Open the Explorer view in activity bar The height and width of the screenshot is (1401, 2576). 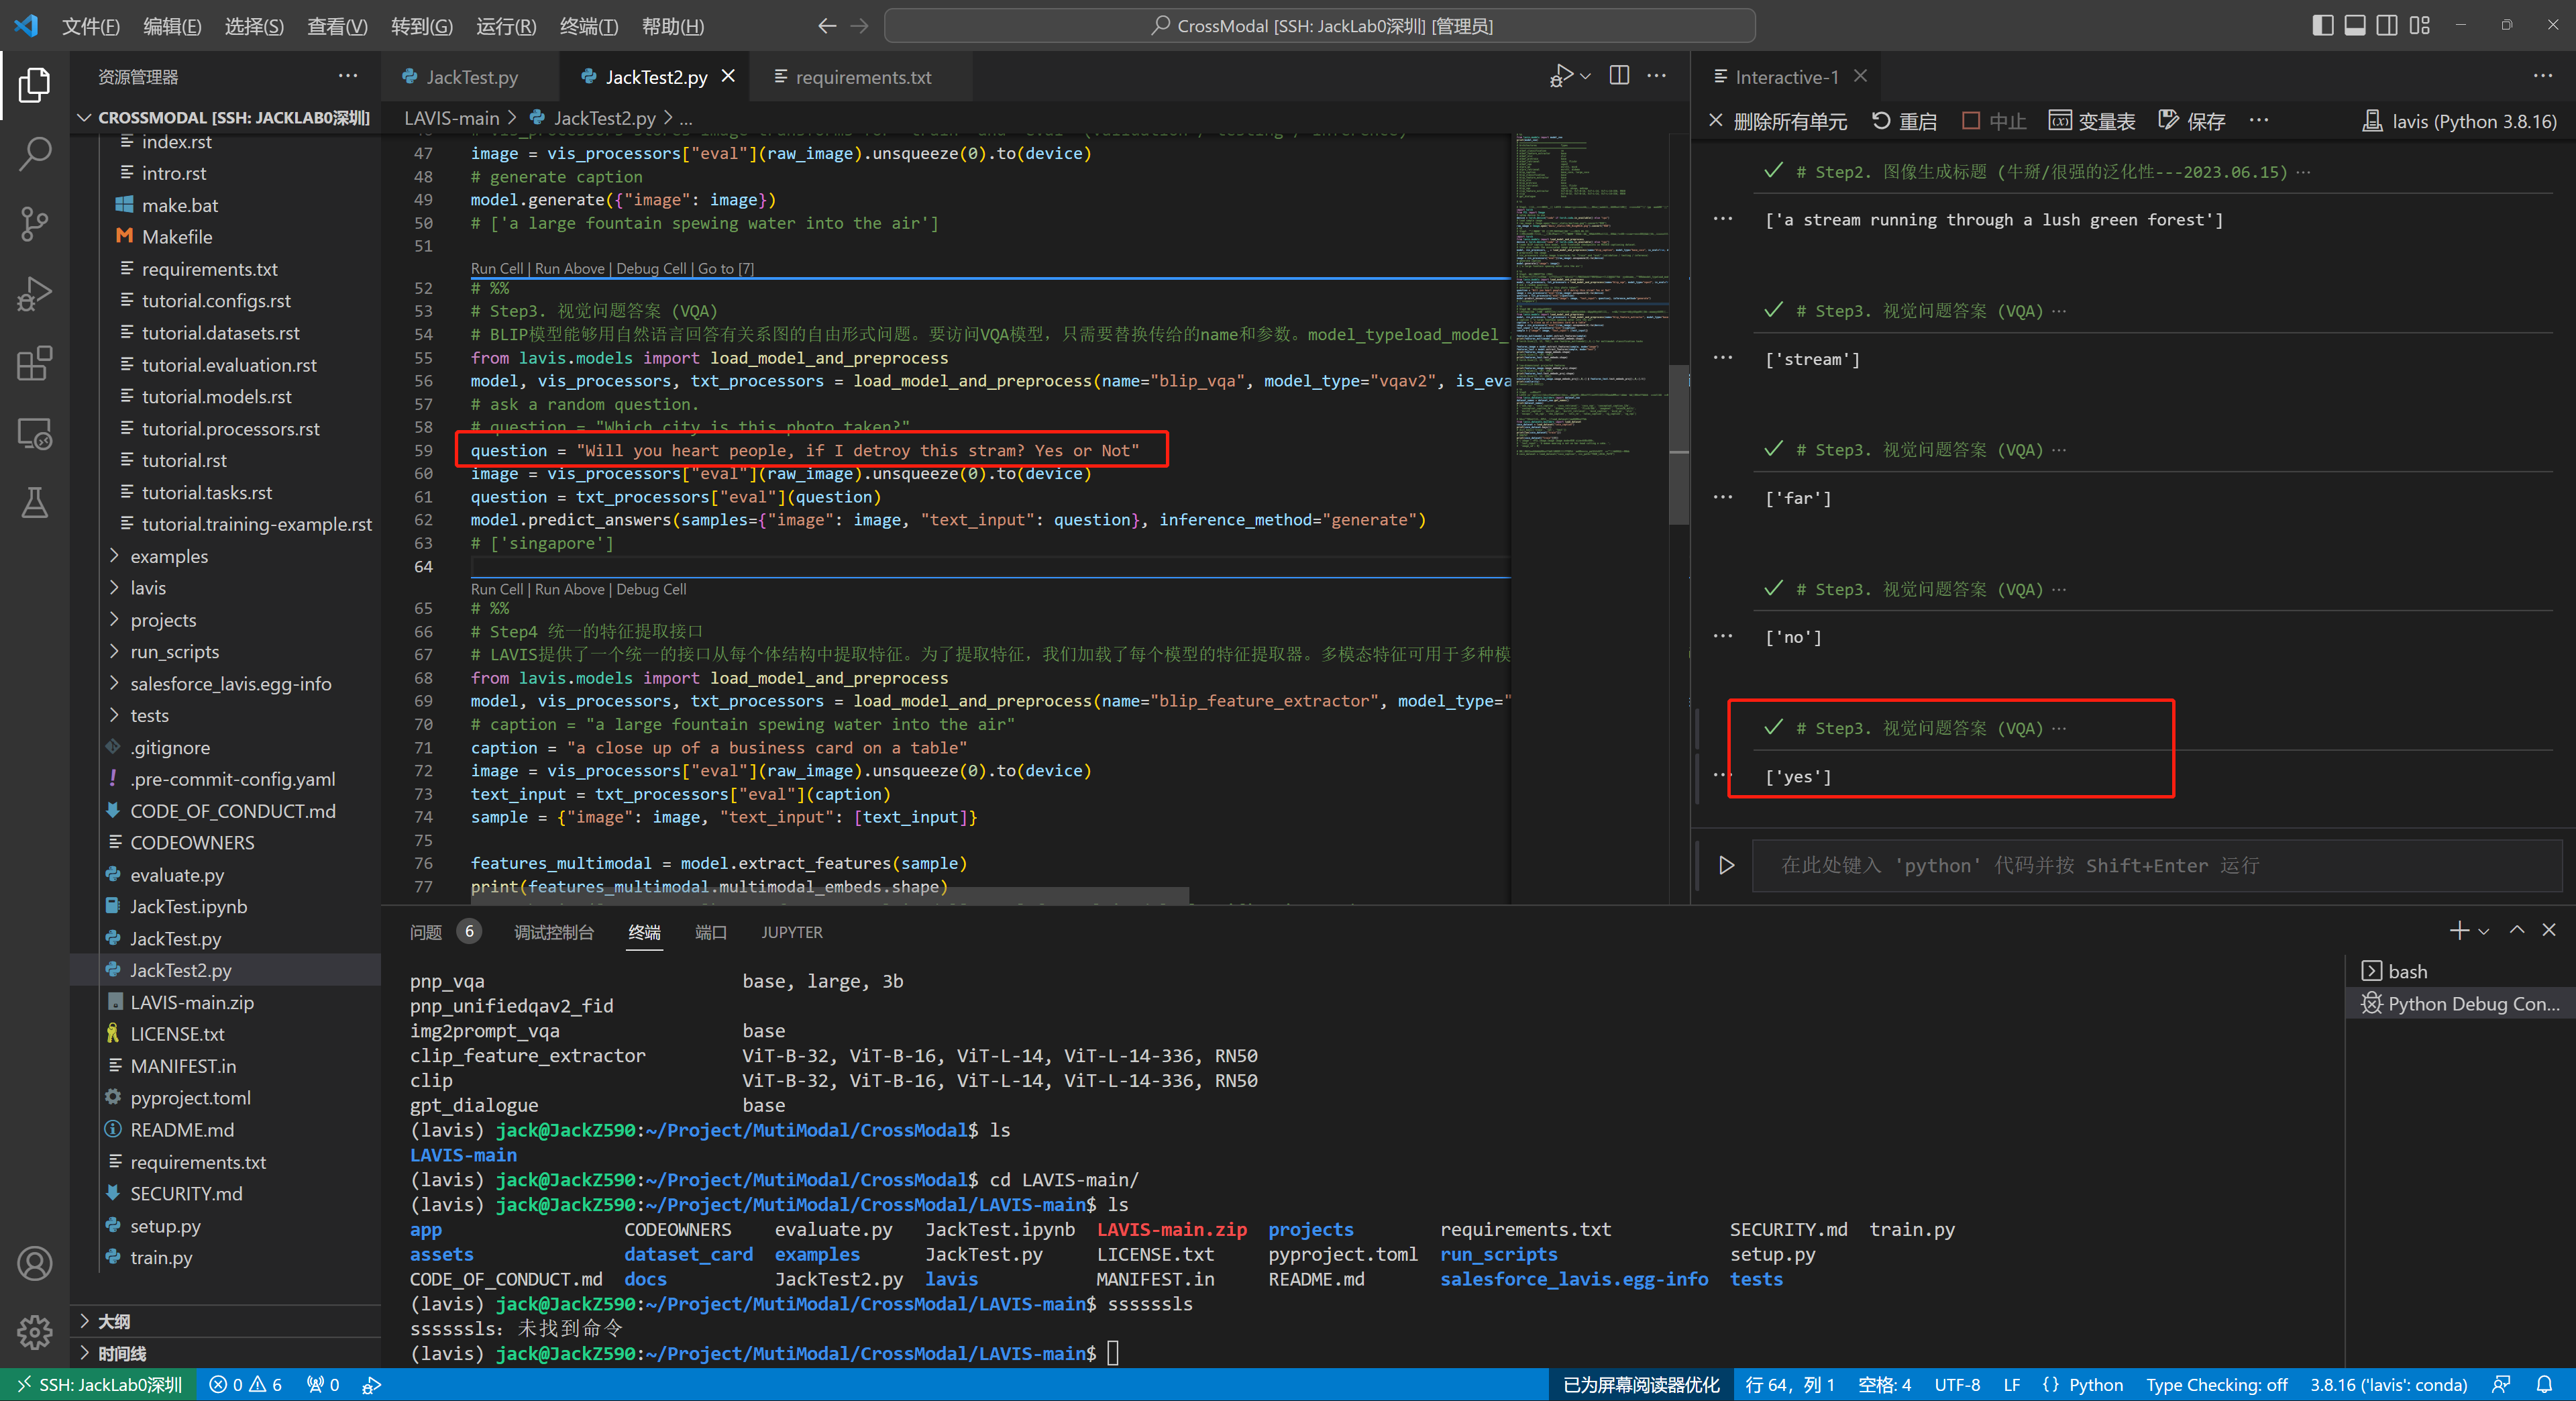coord(35,84)
